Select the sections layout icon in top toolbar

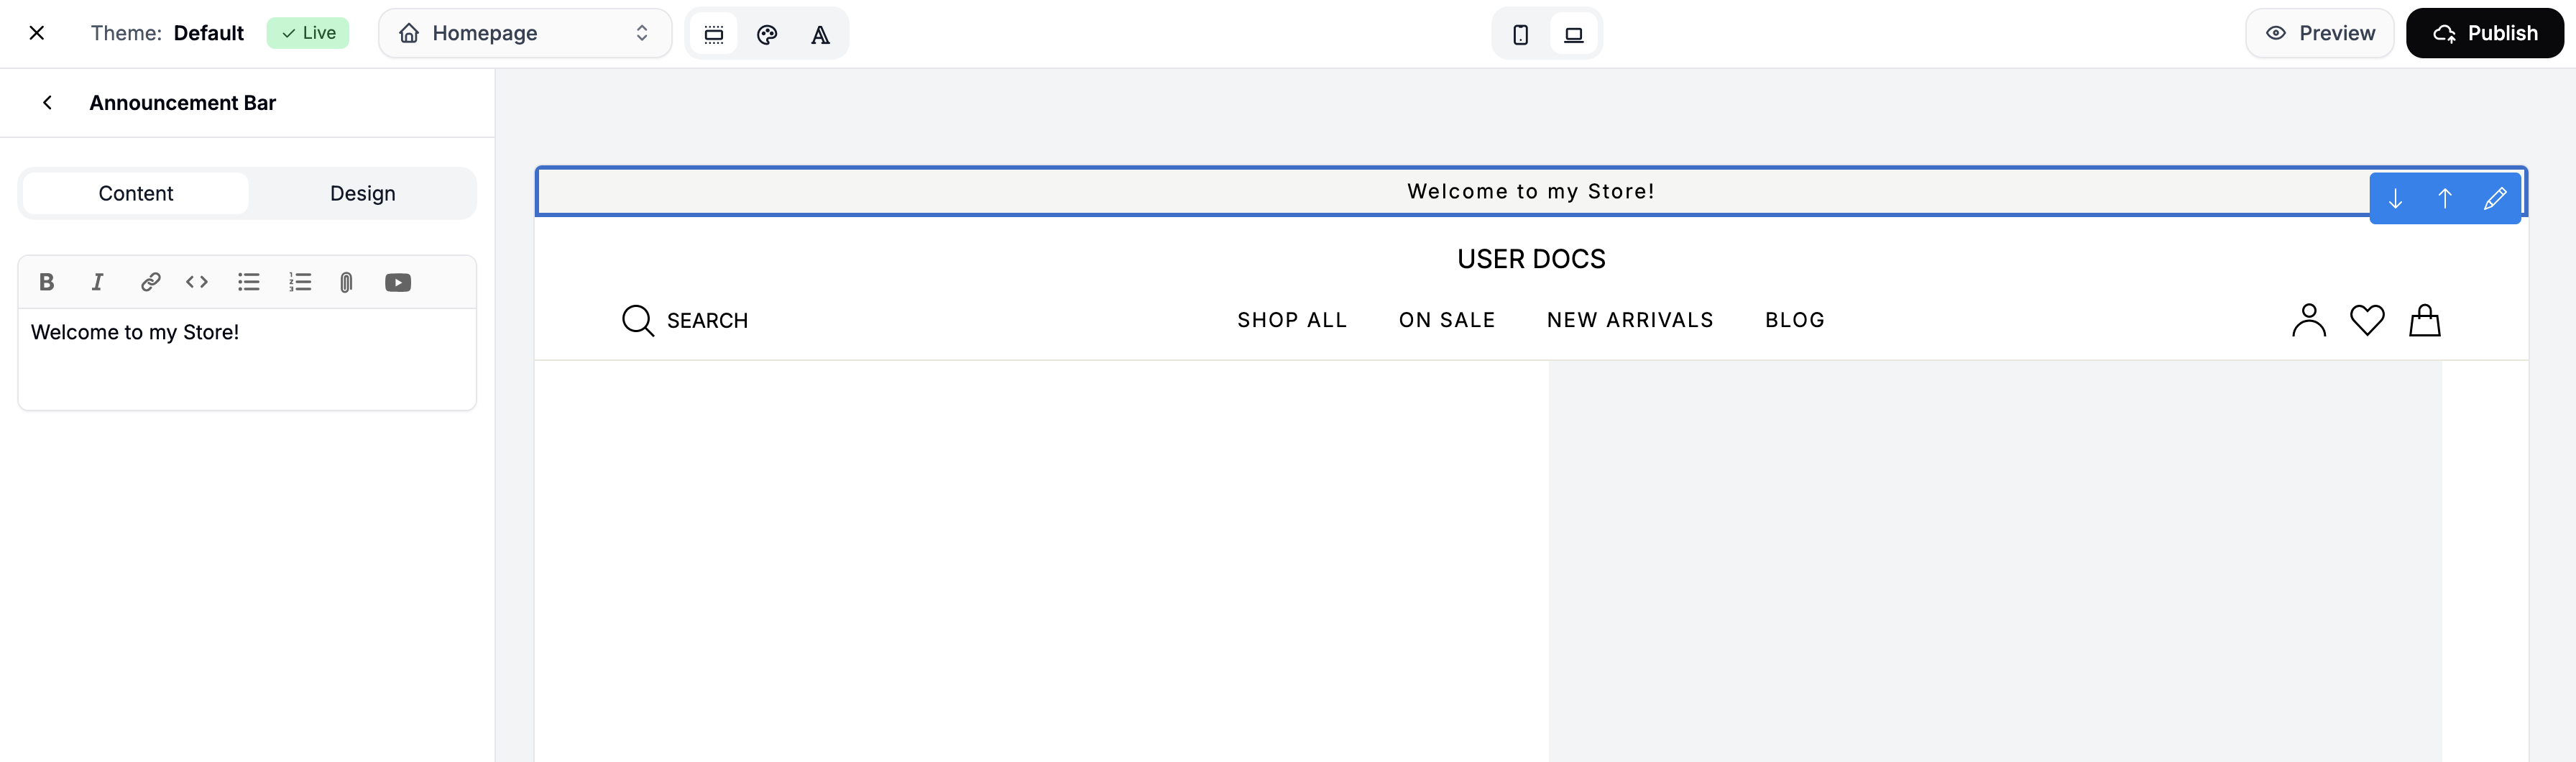point(714,34)
